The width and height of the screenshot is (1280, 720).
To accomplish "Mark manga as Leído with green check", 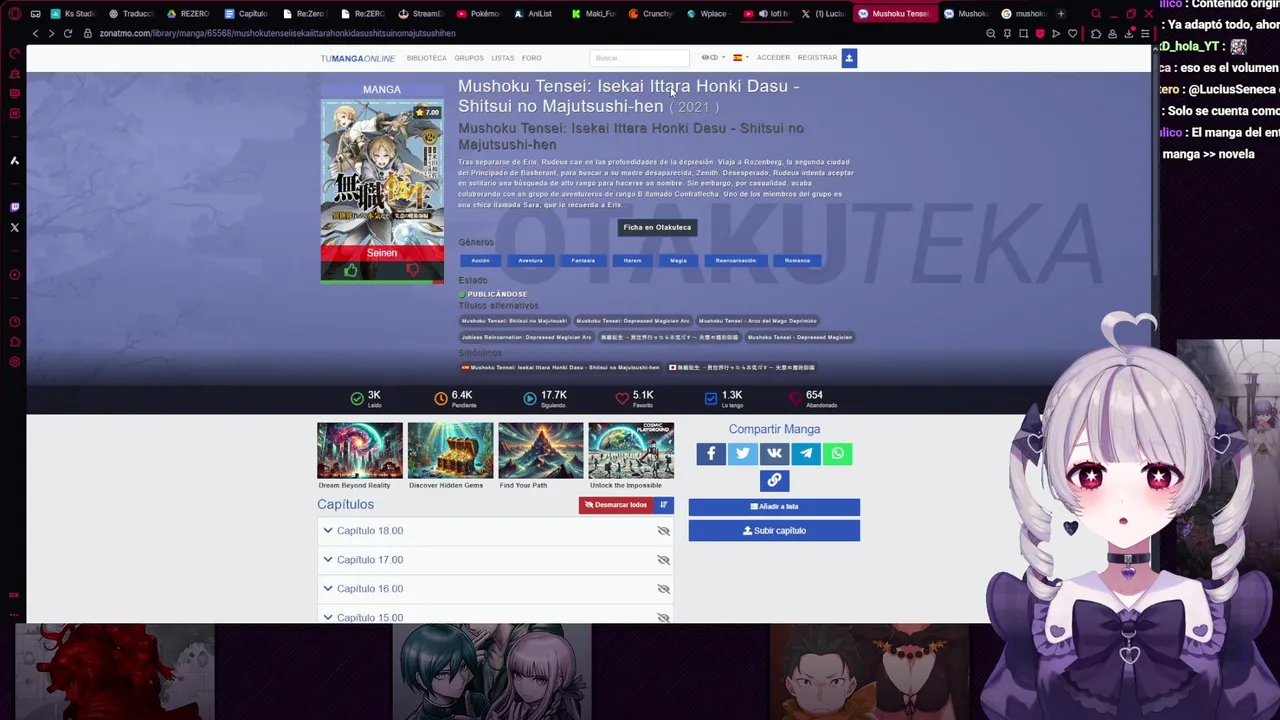I will pyautogui.click(x=357, y=398).
